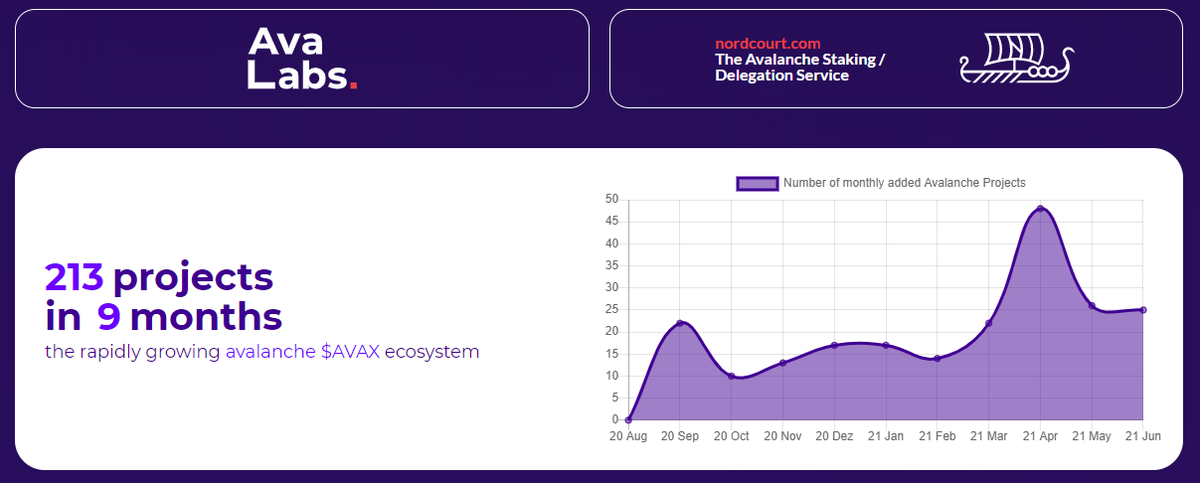Image resolution: width=1200 pixels, height=483 pixels.
Task: Select the 21 Mar data point
Action: (989, 323)
